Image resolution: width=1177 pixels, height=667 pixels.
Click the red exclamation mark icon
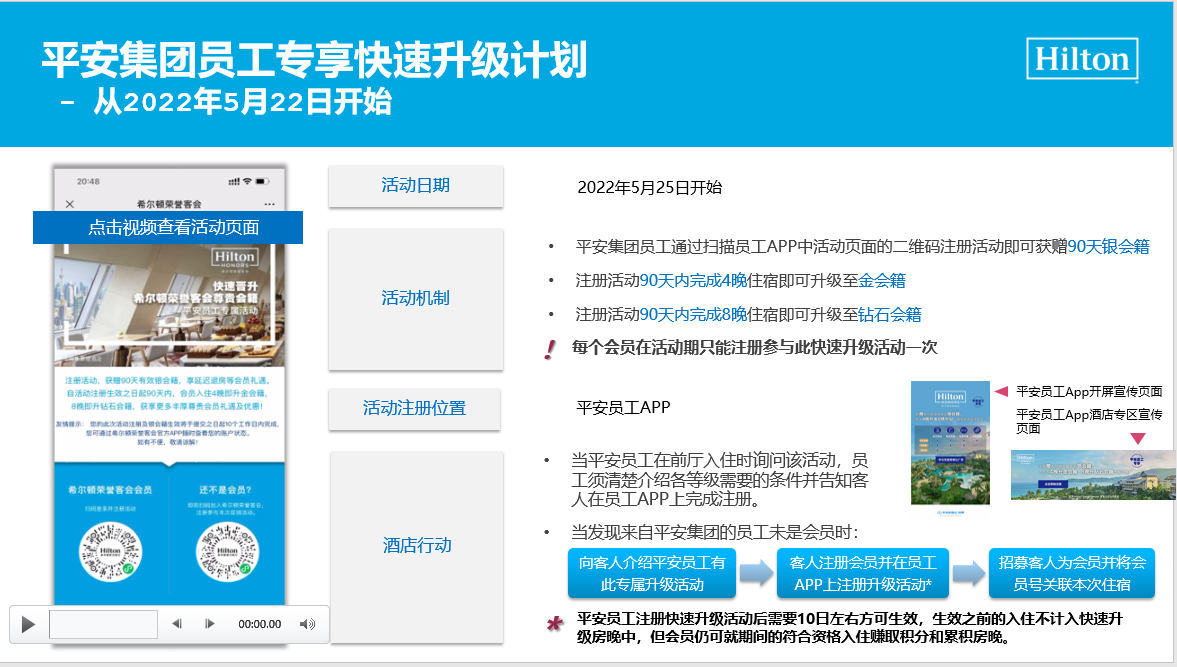[550, 350]
